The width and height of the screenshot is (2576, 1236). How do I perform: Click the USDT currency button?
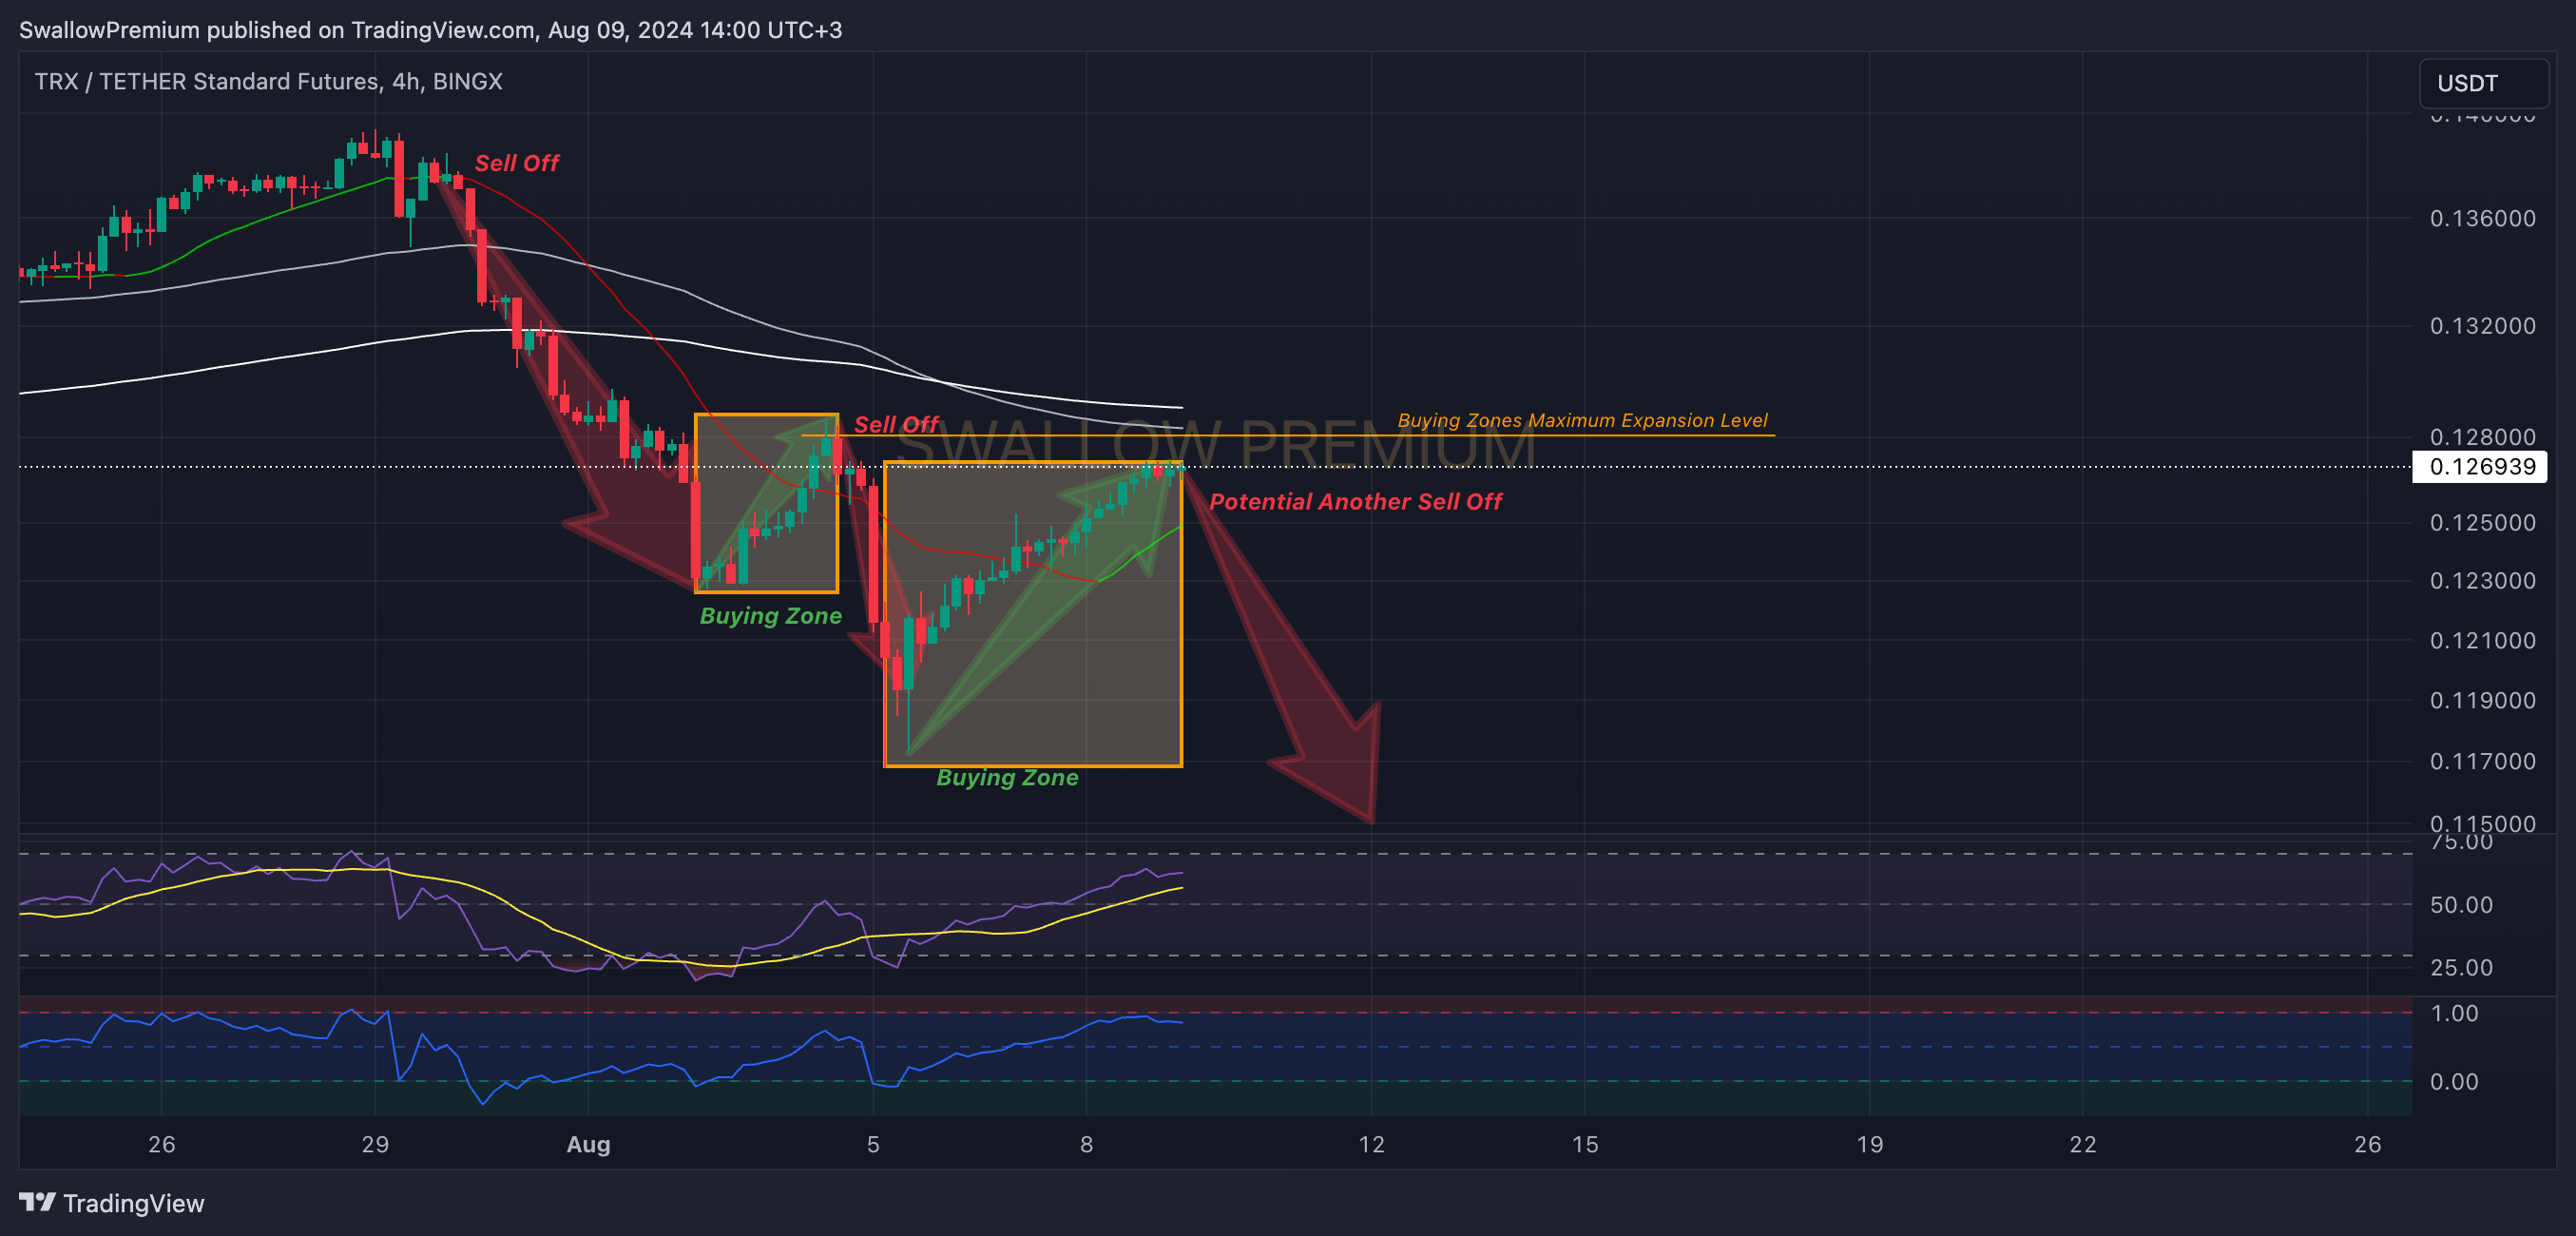2483,83
